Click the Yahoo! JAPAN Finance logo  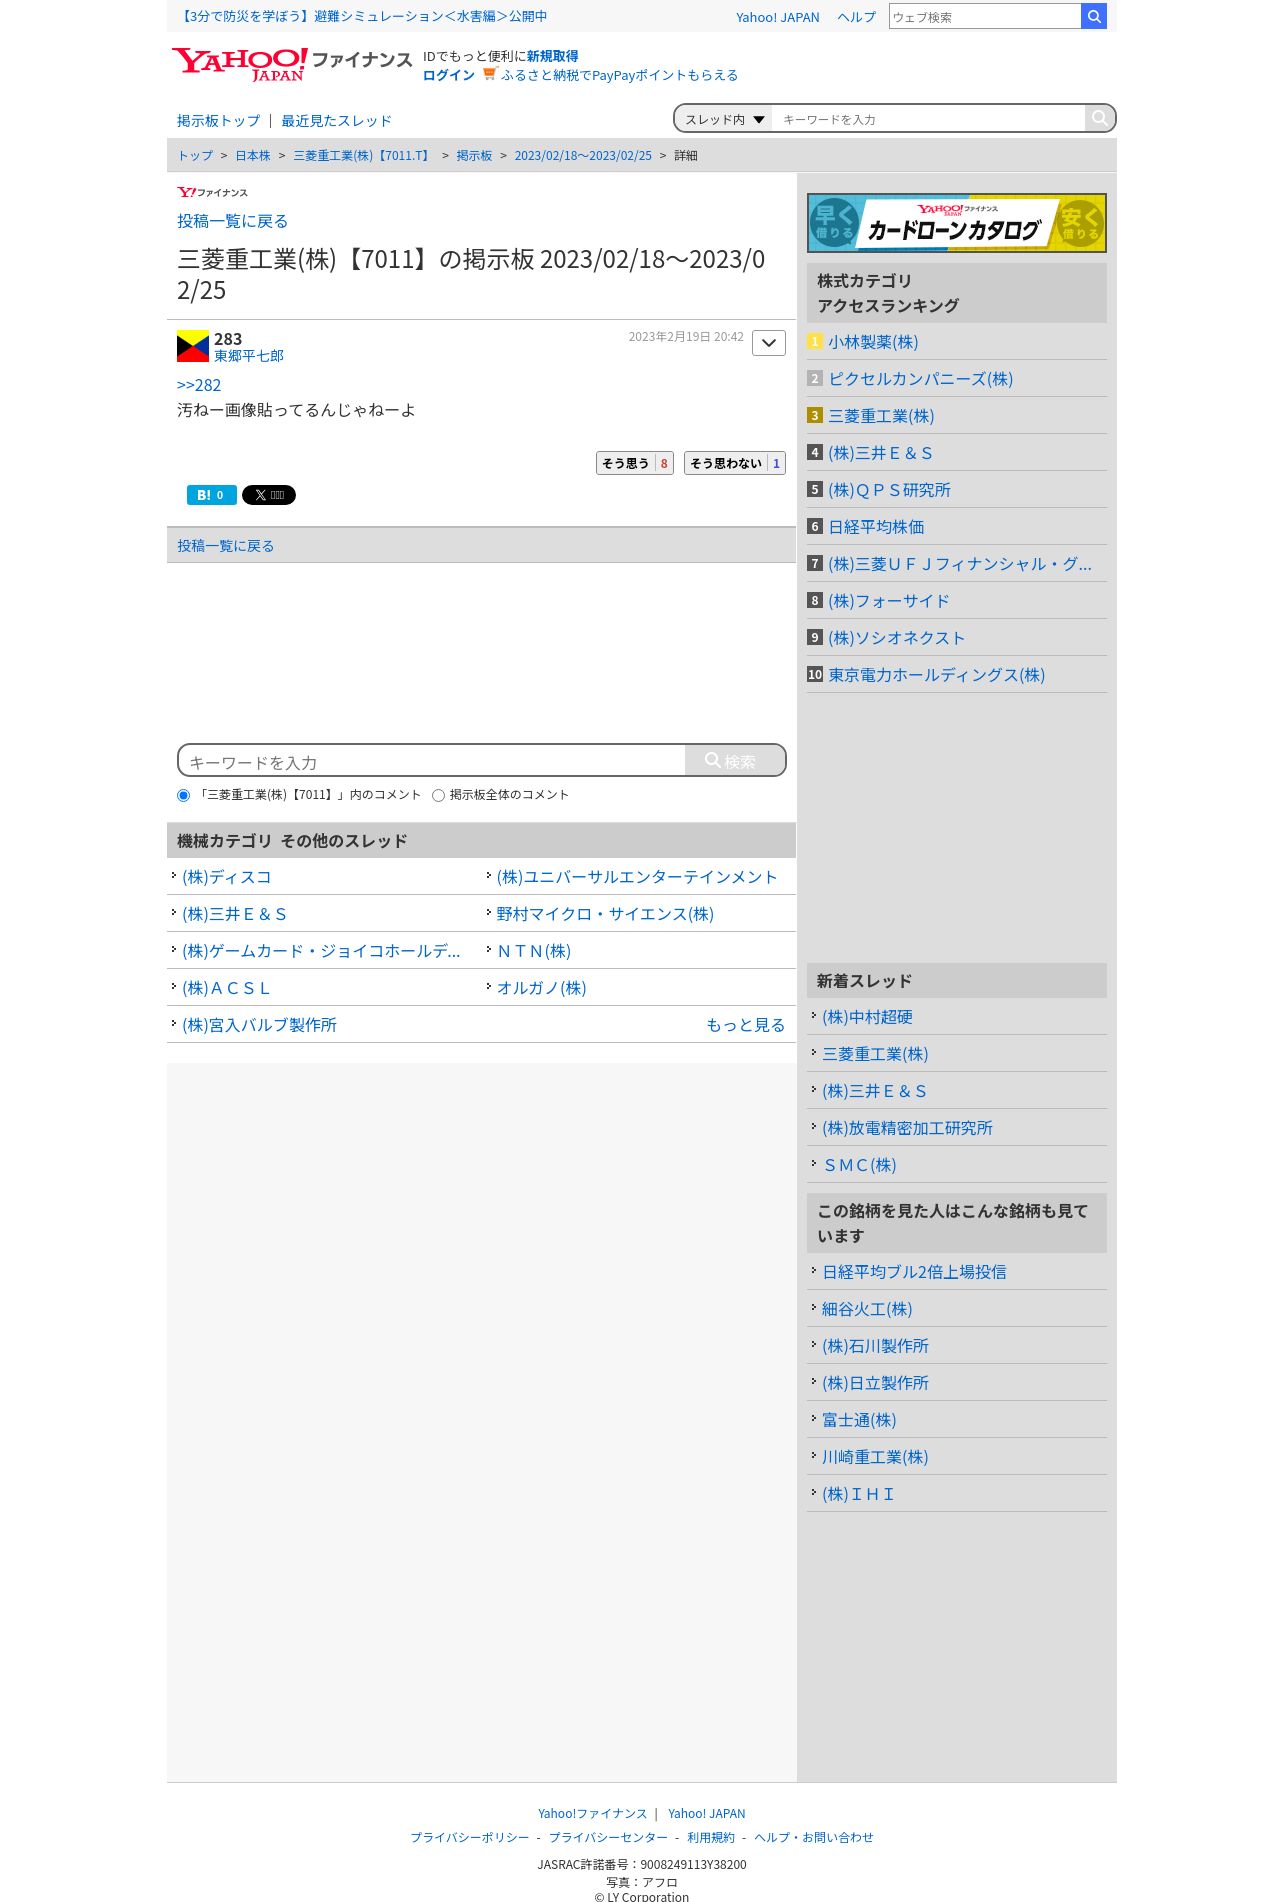point(291,64)
